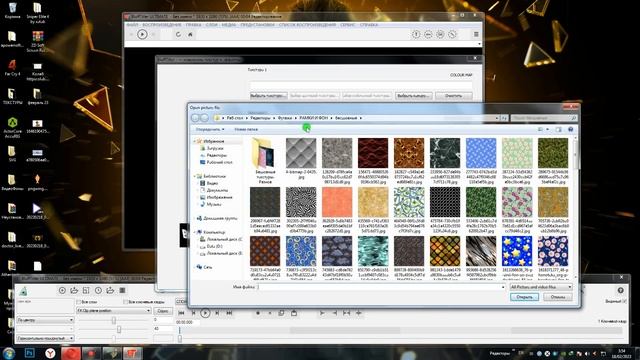The width and height of the screenshot is (640, 360).
Task: Select the yellow stars on blue texture thumbnail
Action: tap(517, 251)
